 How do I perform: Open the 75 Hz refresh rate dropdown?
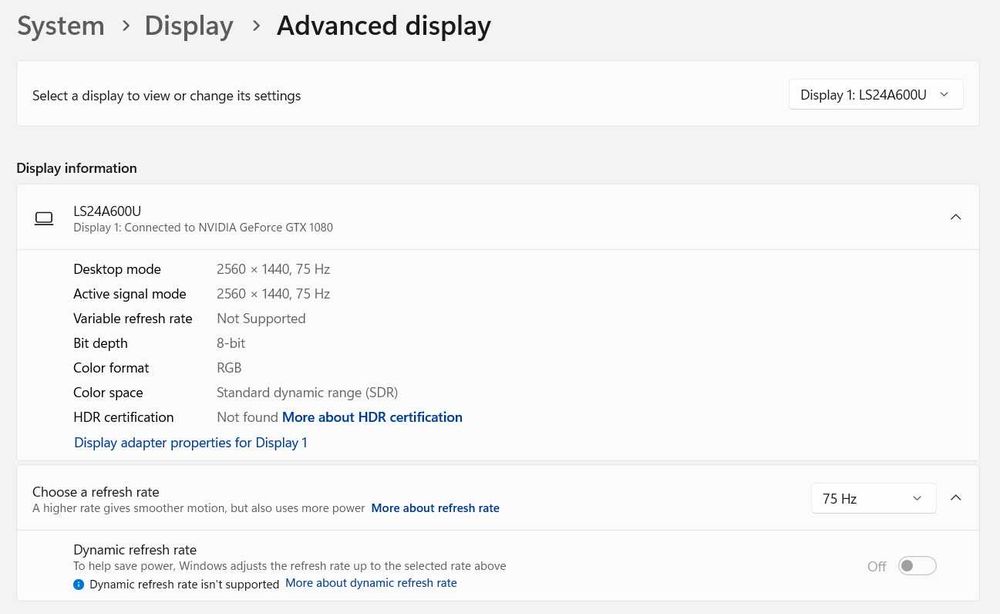click(873, 498)
